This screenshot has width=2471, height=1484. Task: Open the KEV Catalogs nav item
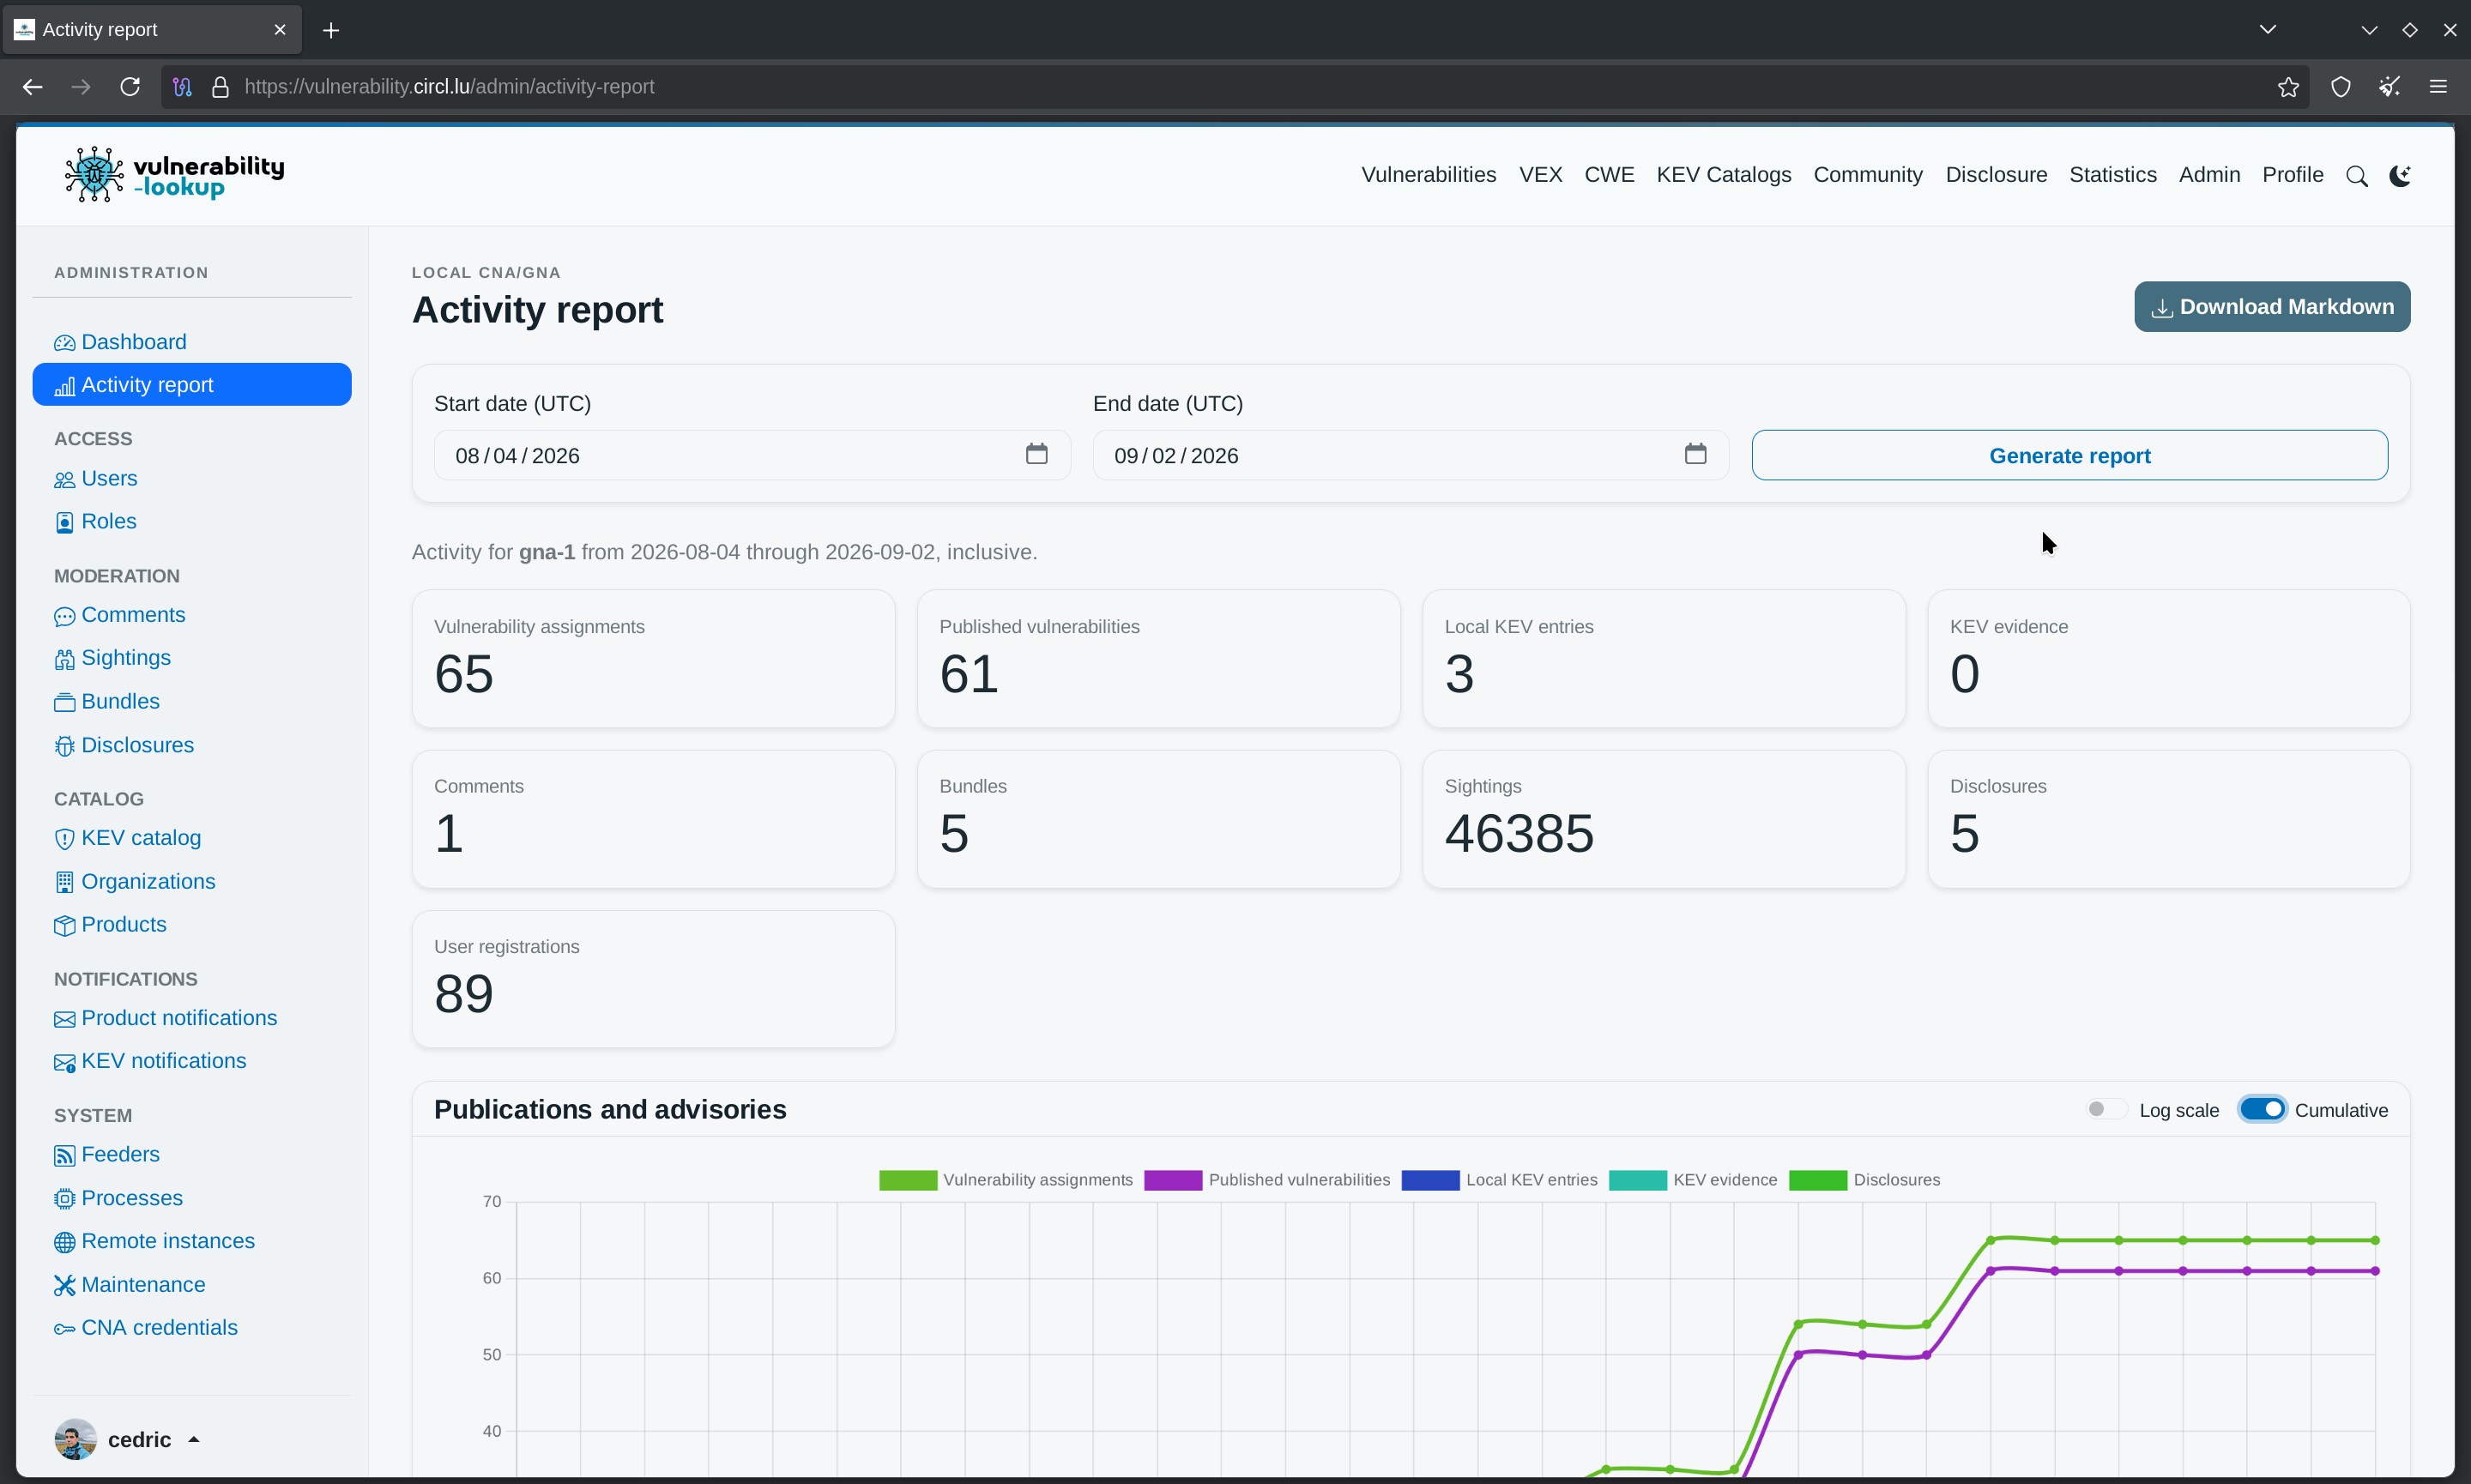[x=1723, y=175]
